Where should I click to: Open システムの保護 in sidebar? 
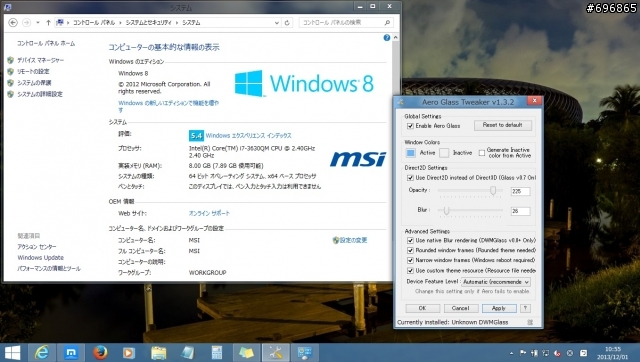click(x=34, y=83)
